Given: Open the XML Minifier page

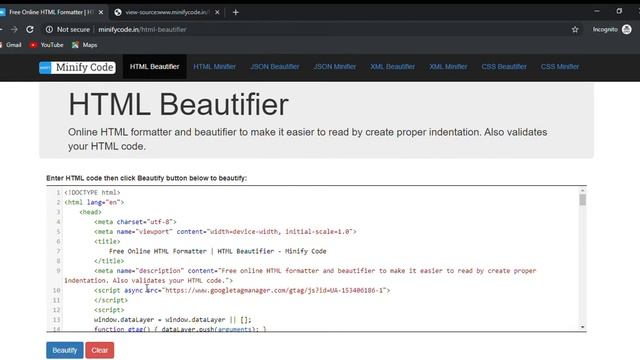Looking at the screenshot, I should [x=448, y=67].
